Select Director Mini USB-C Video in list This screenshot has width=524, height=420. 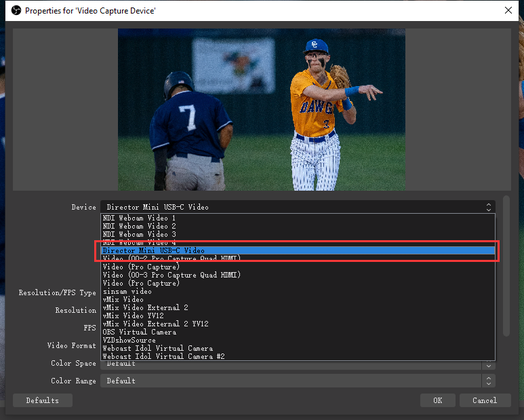pyautogui.click(x=298, y=250)
